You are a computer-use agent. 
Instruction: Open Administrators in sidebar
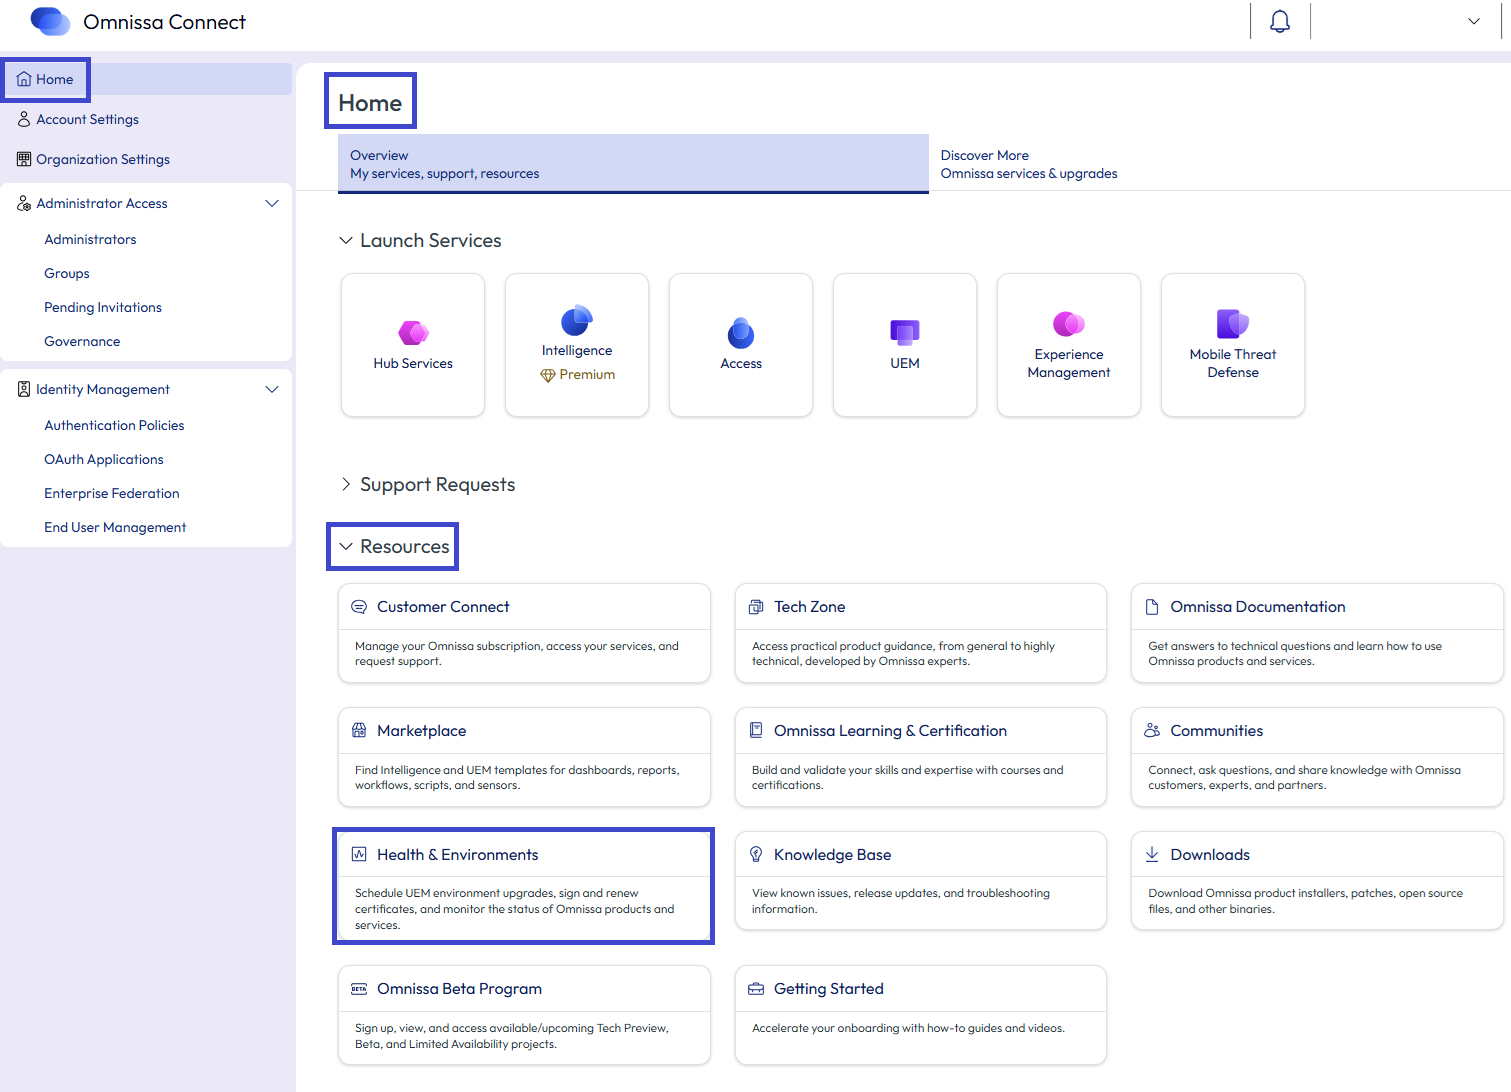(90, 239)
